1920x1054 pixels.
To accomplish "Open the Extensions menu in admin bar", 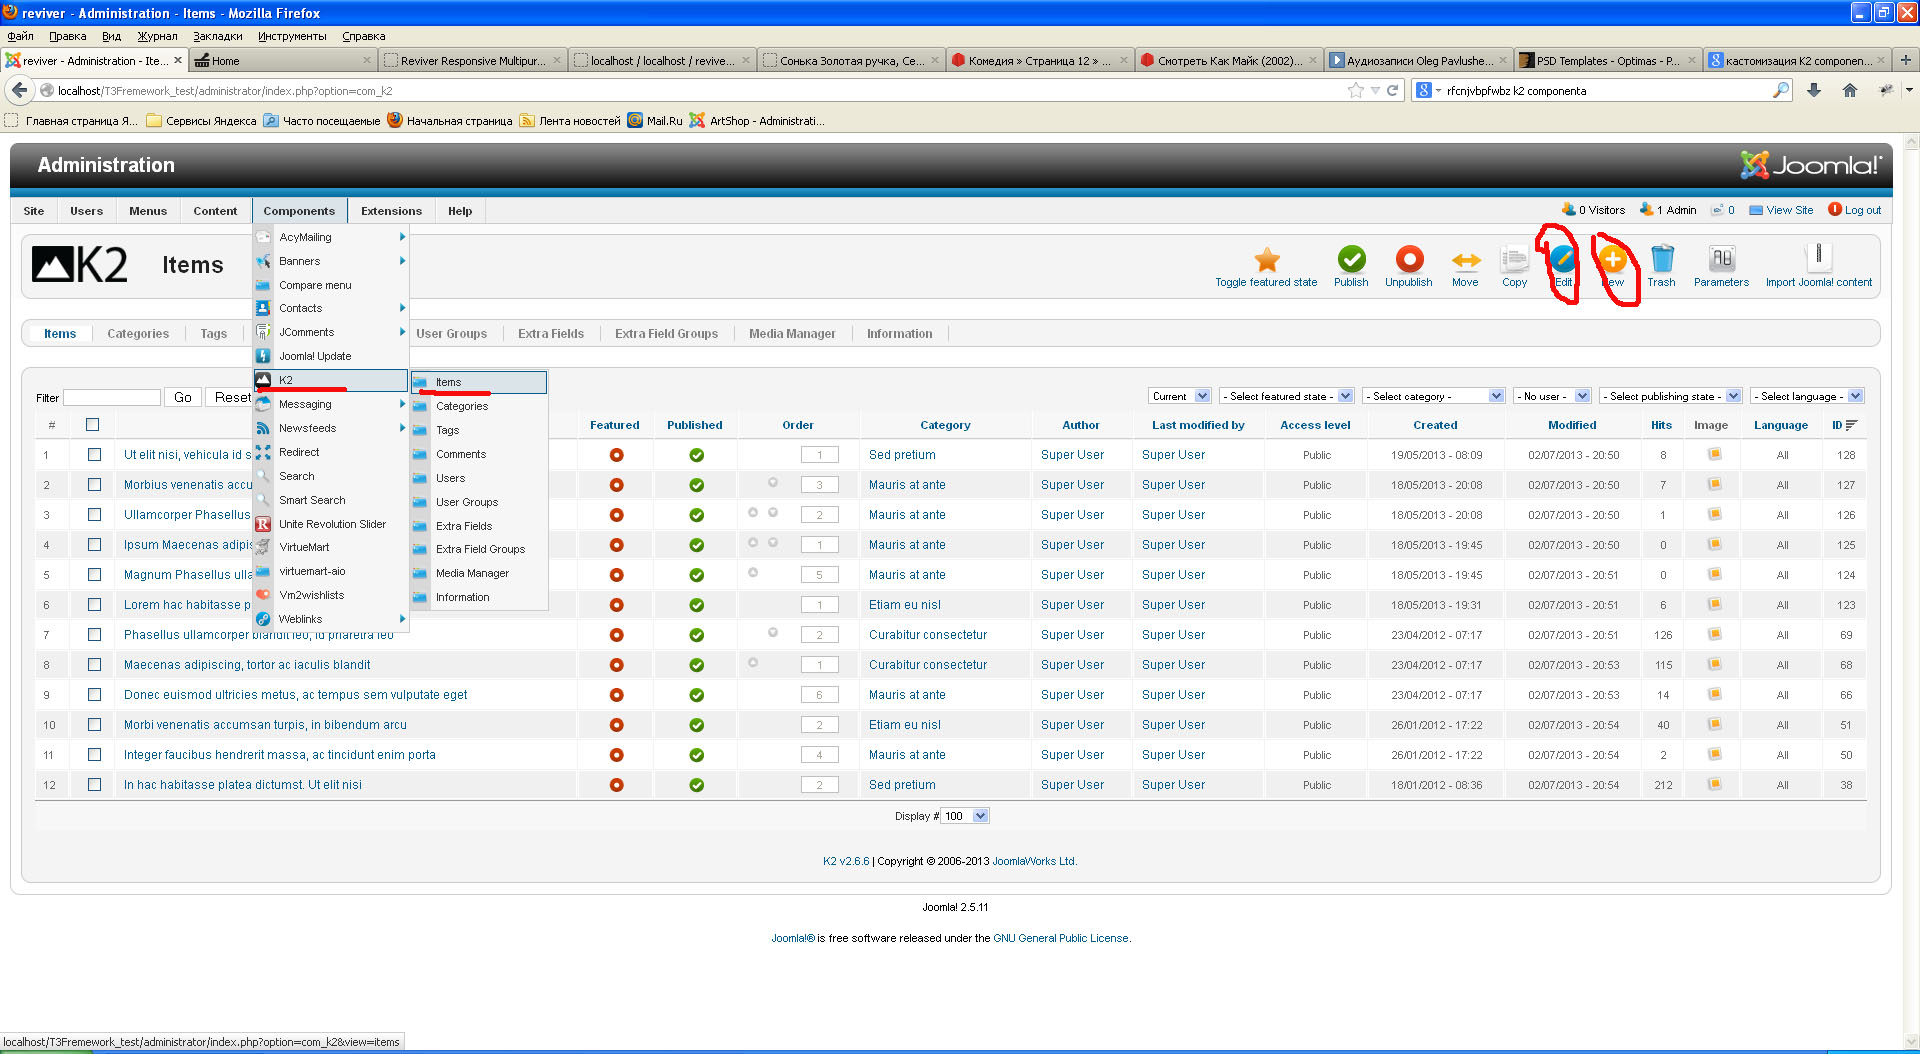I will pos(391,211).
